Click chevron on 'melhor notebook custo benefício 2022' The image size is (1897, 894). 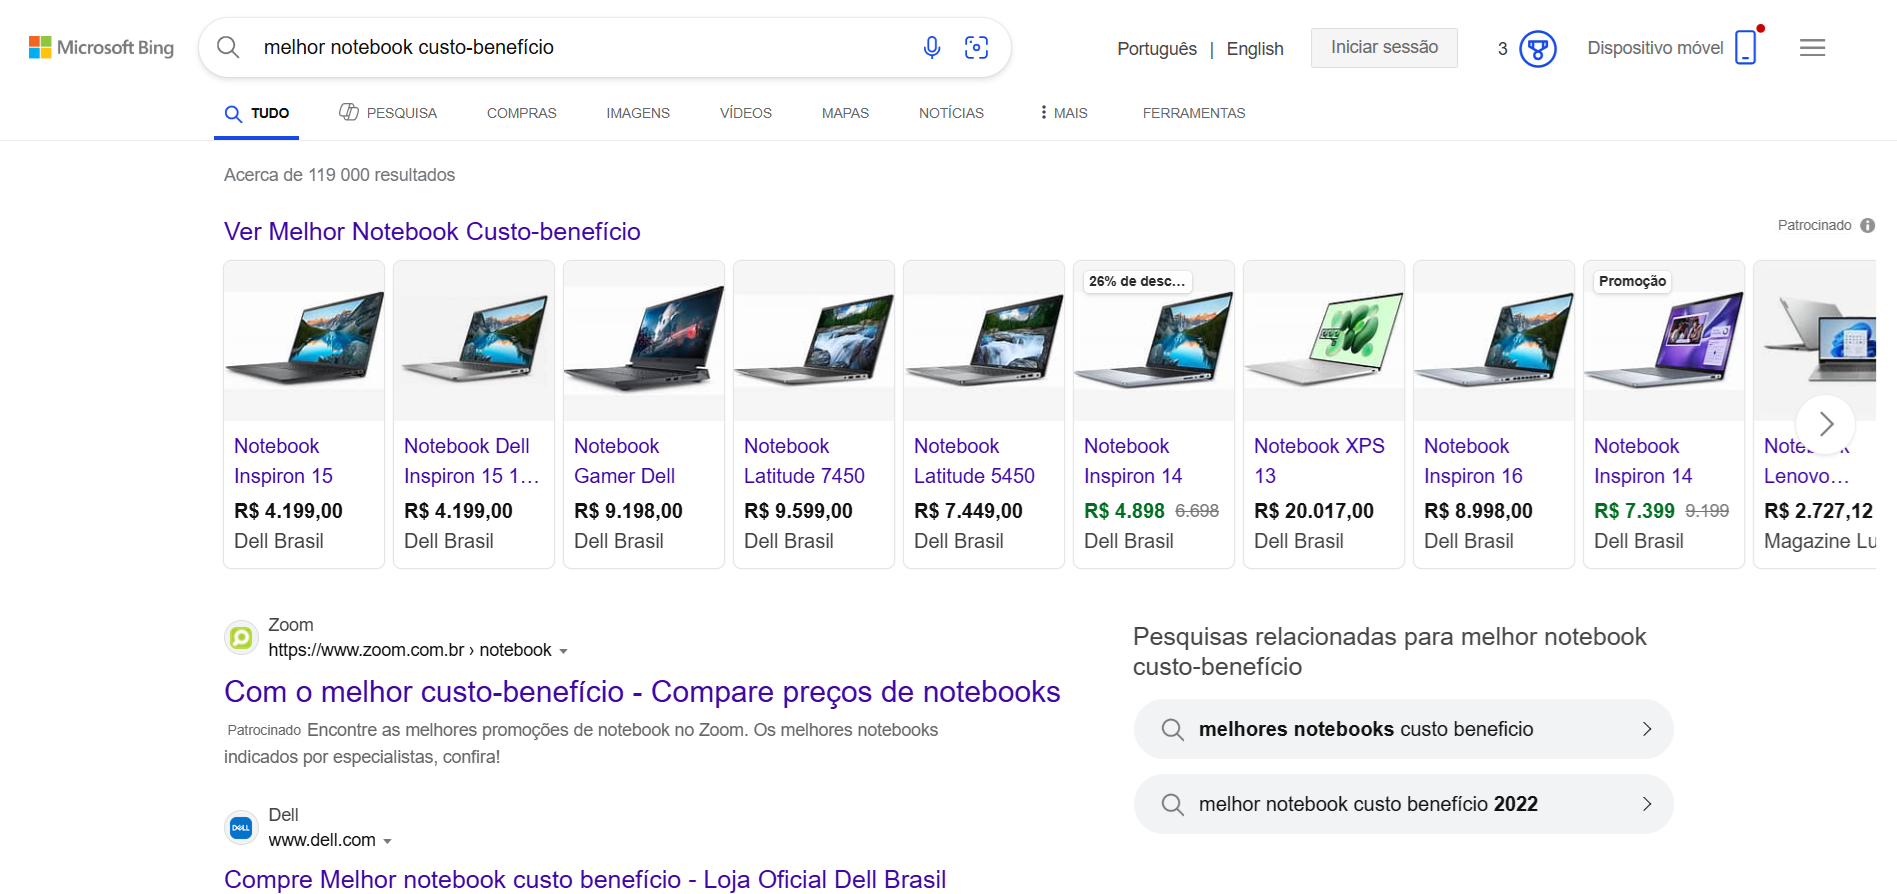(x=1646, y=804)
